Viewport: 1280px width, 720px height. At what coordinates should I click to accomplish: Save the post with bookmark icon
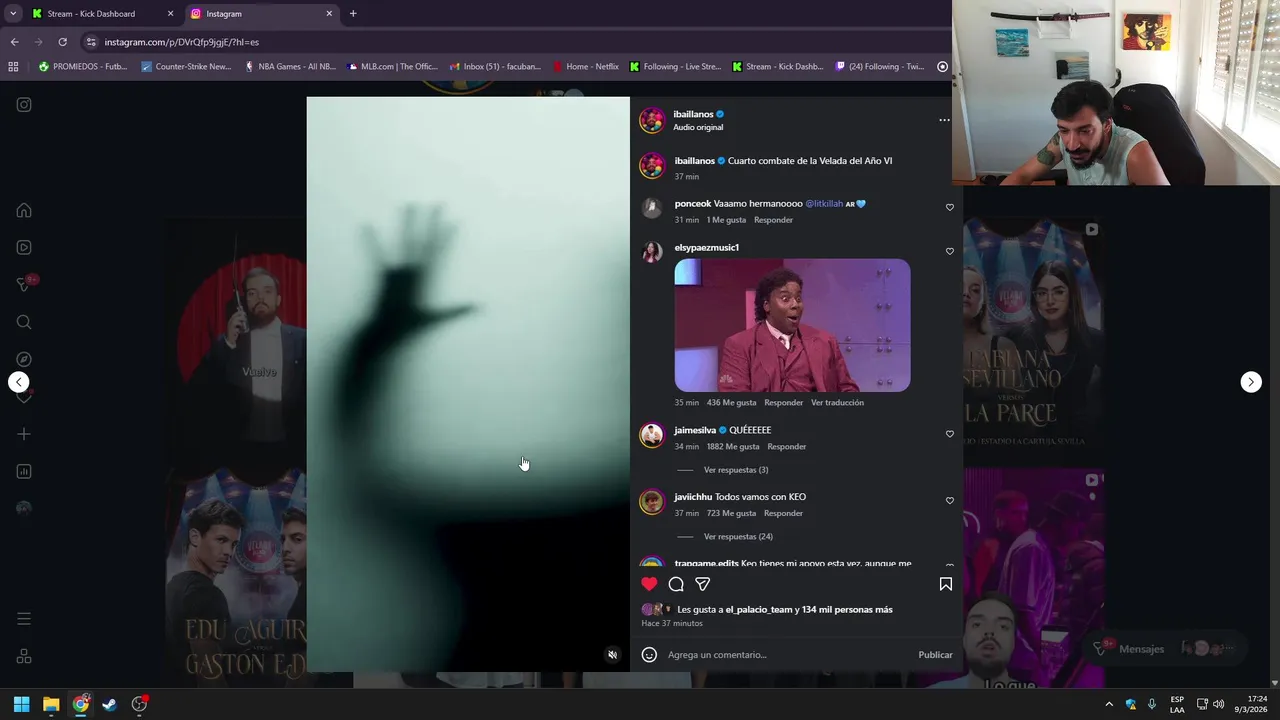tap(945, 584)
